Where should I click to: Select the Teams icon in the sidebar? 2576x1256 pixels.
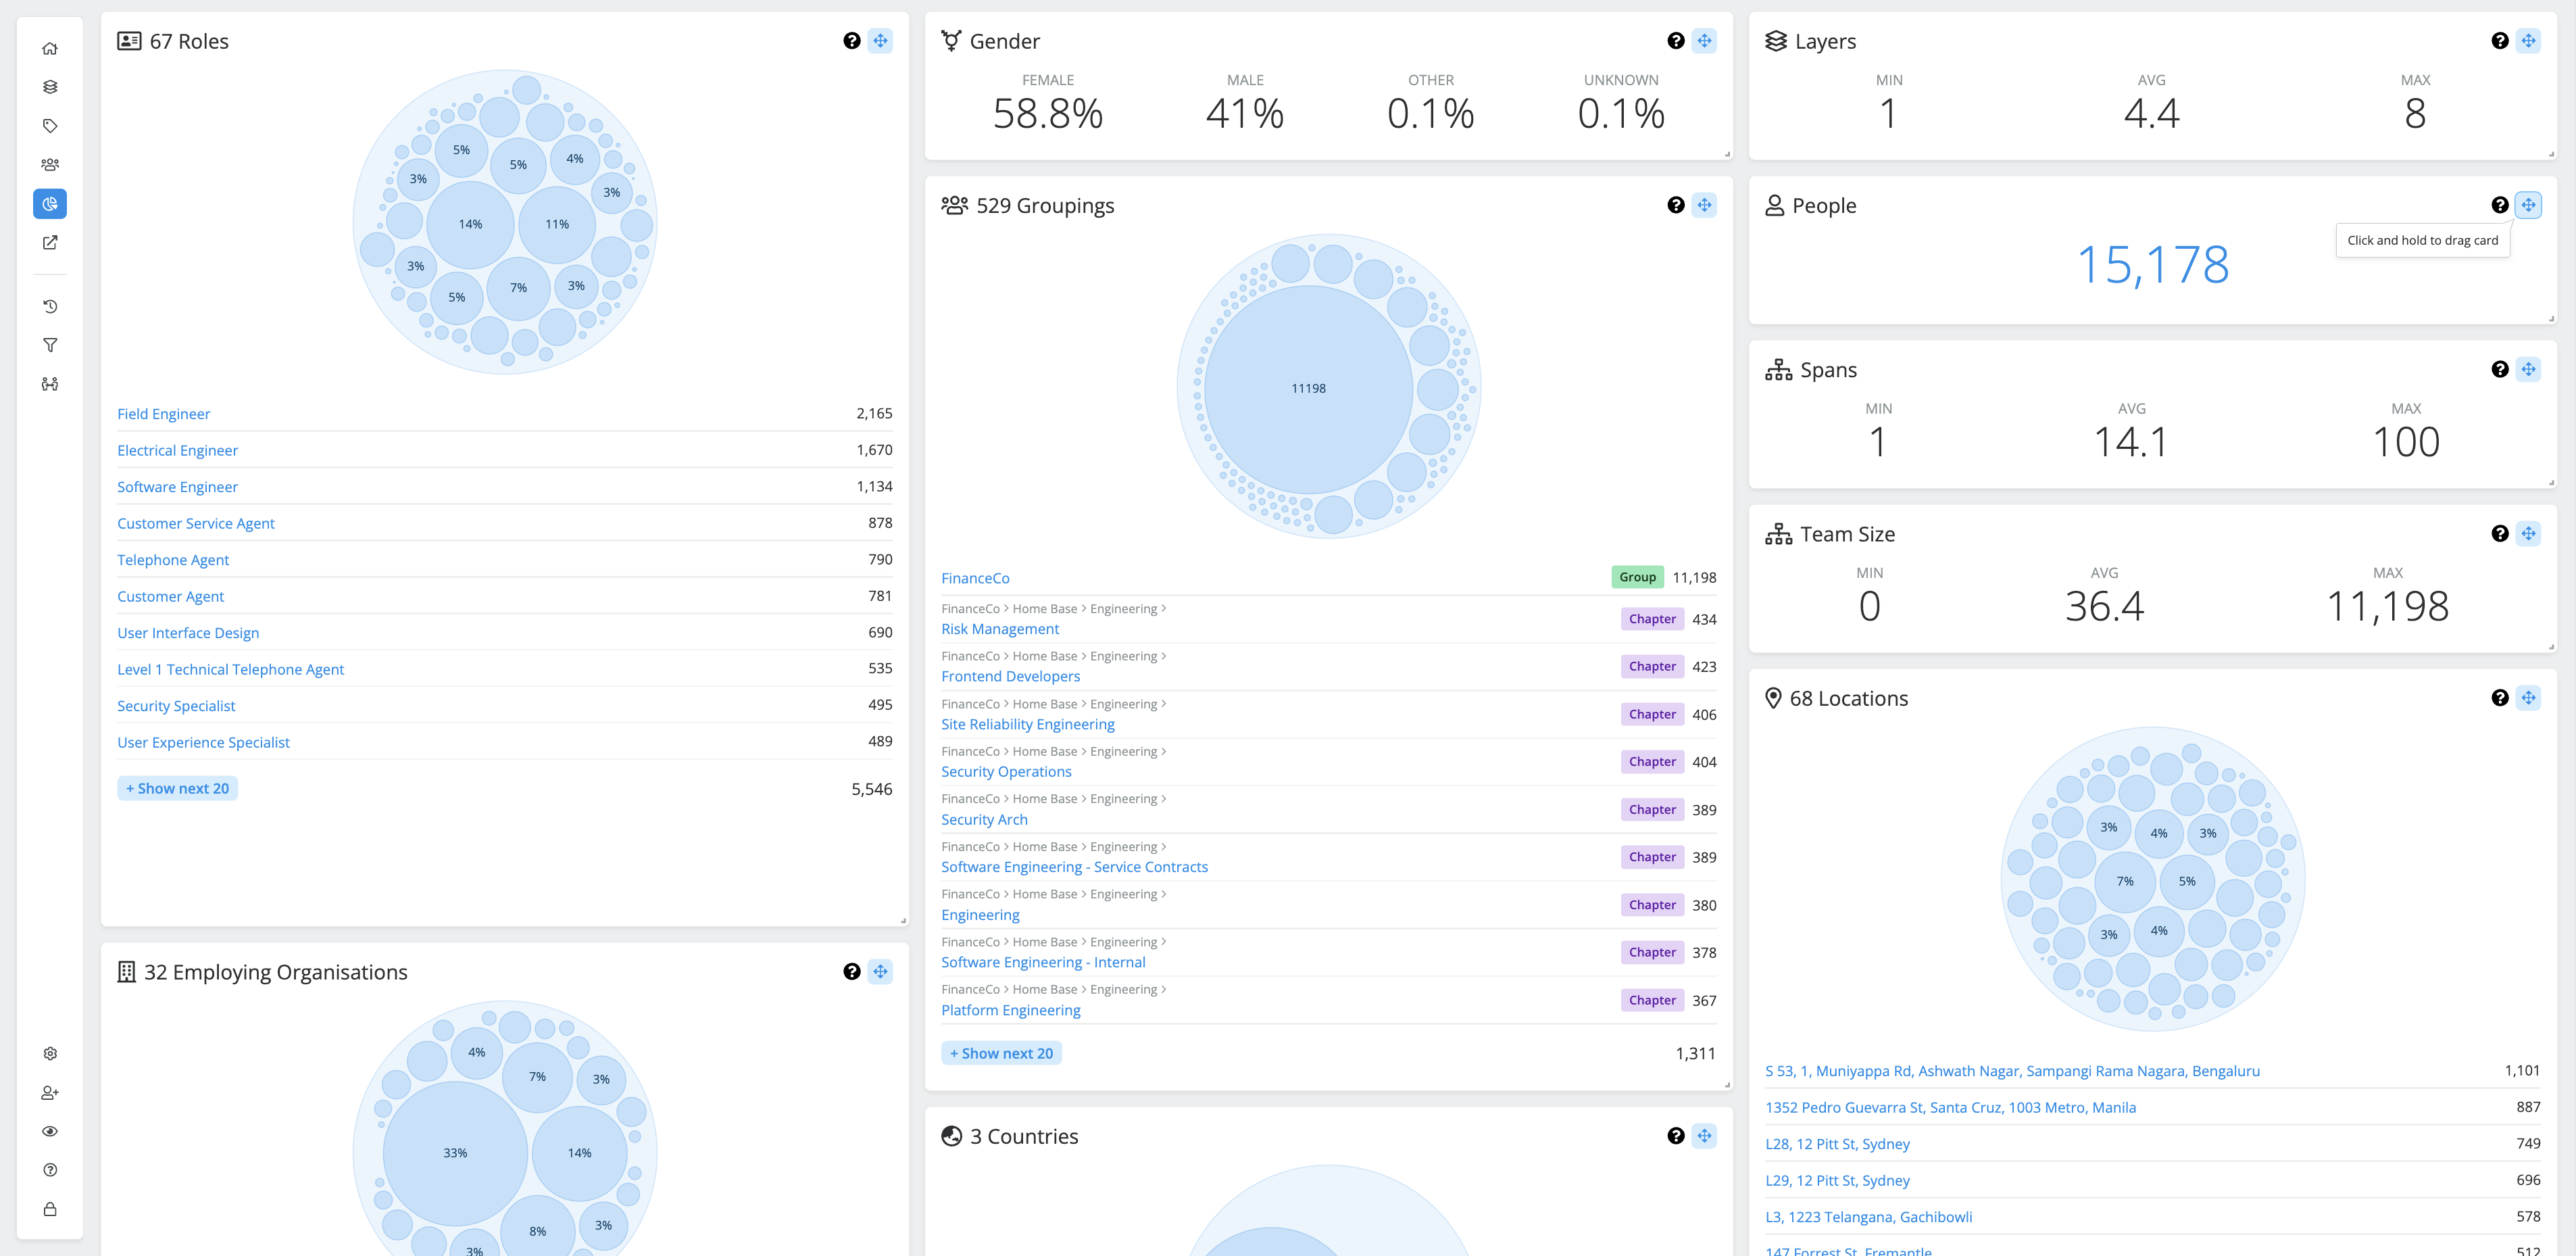point(49,163)
